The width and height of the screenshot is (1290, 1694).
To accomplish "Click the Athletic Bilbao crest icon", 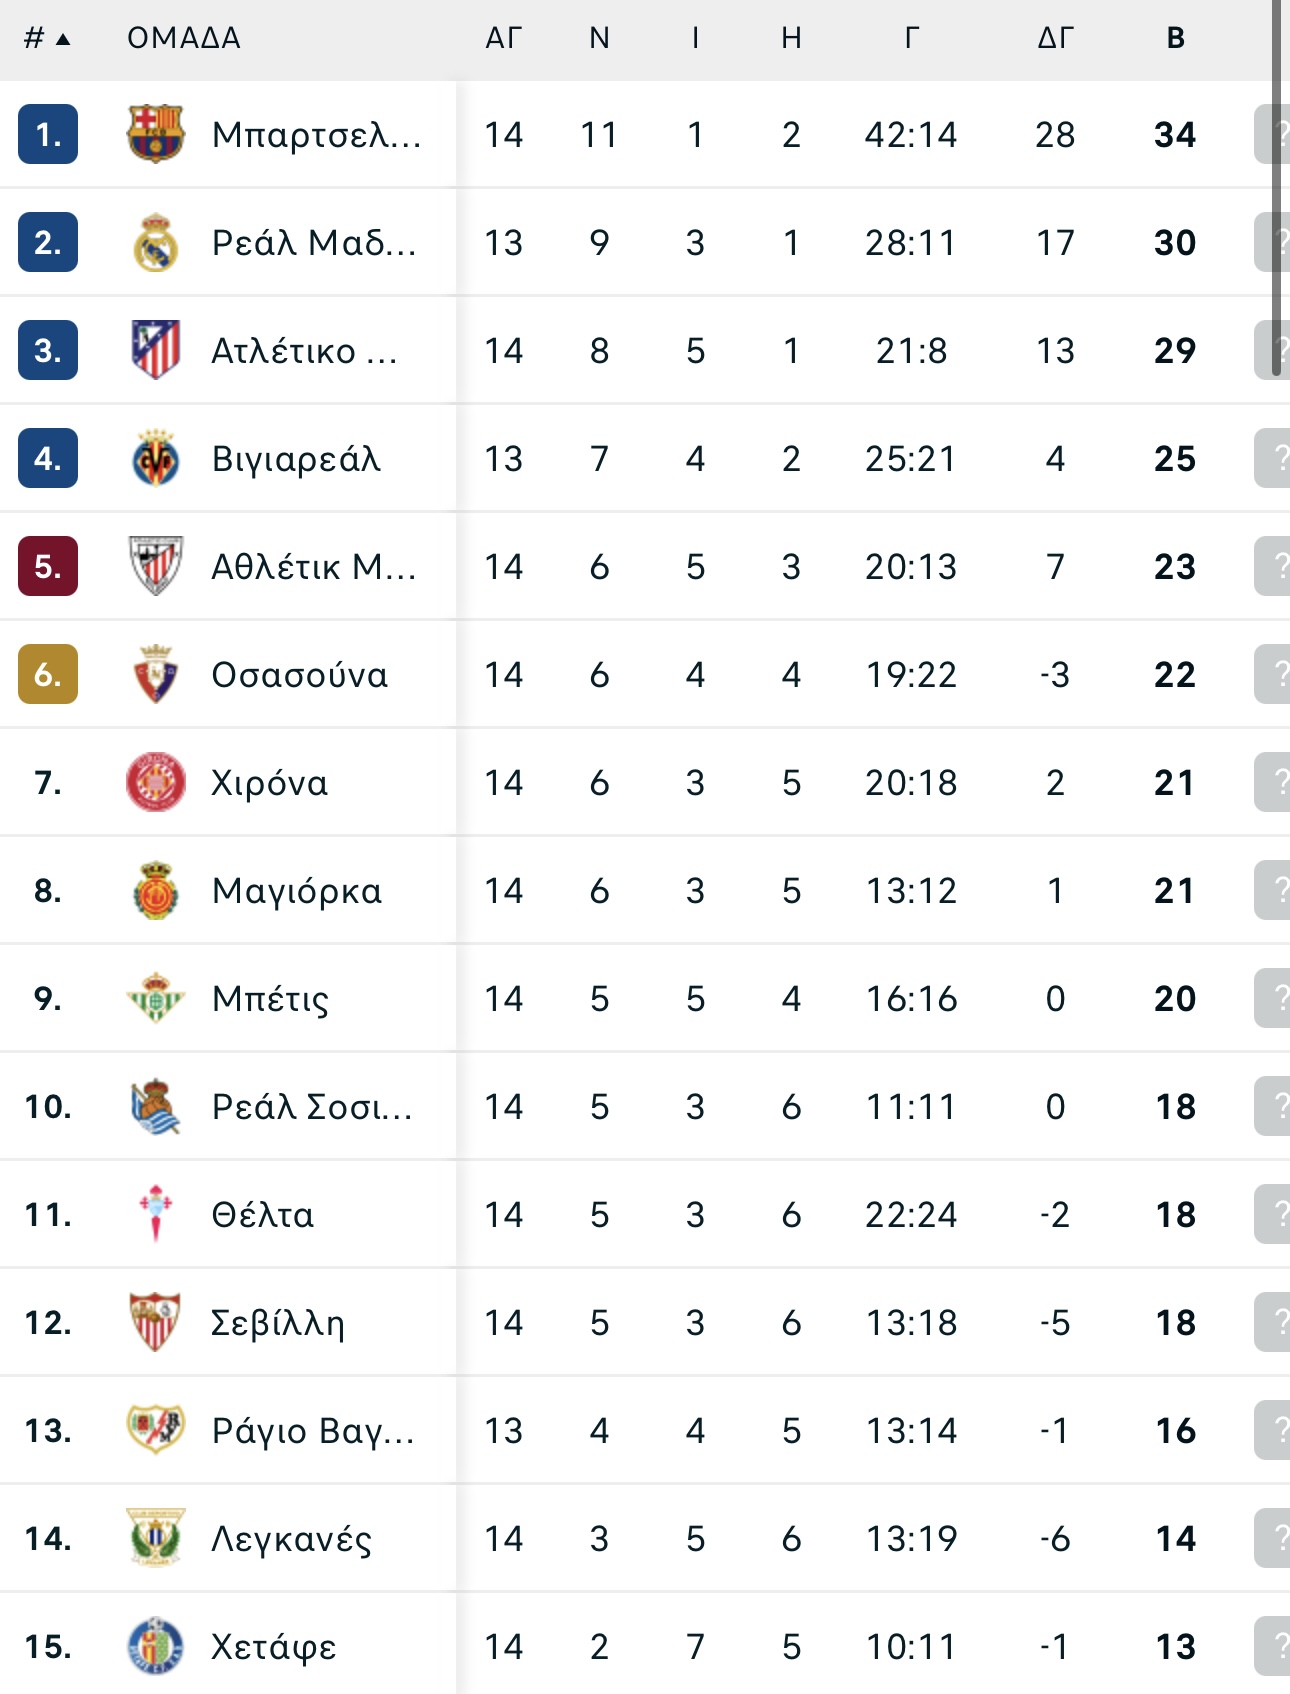I will tap(155, 566).
